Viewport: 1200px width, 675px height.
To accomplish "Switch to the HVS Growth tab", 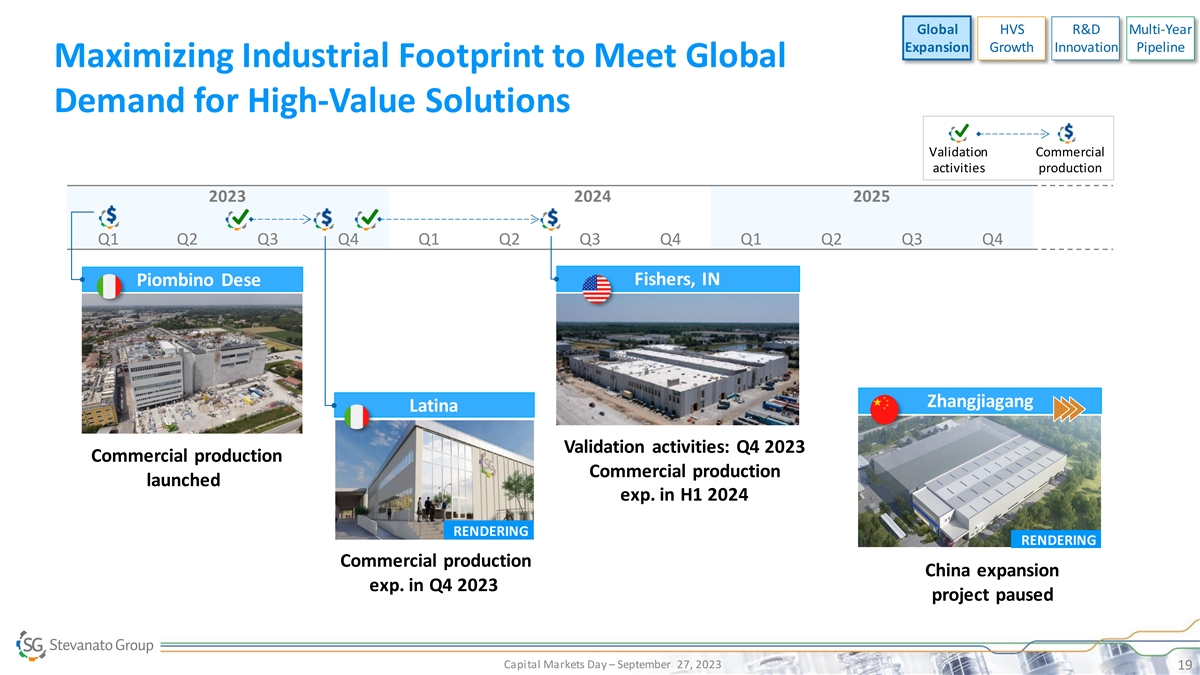I will click(x=1010, y=38).
